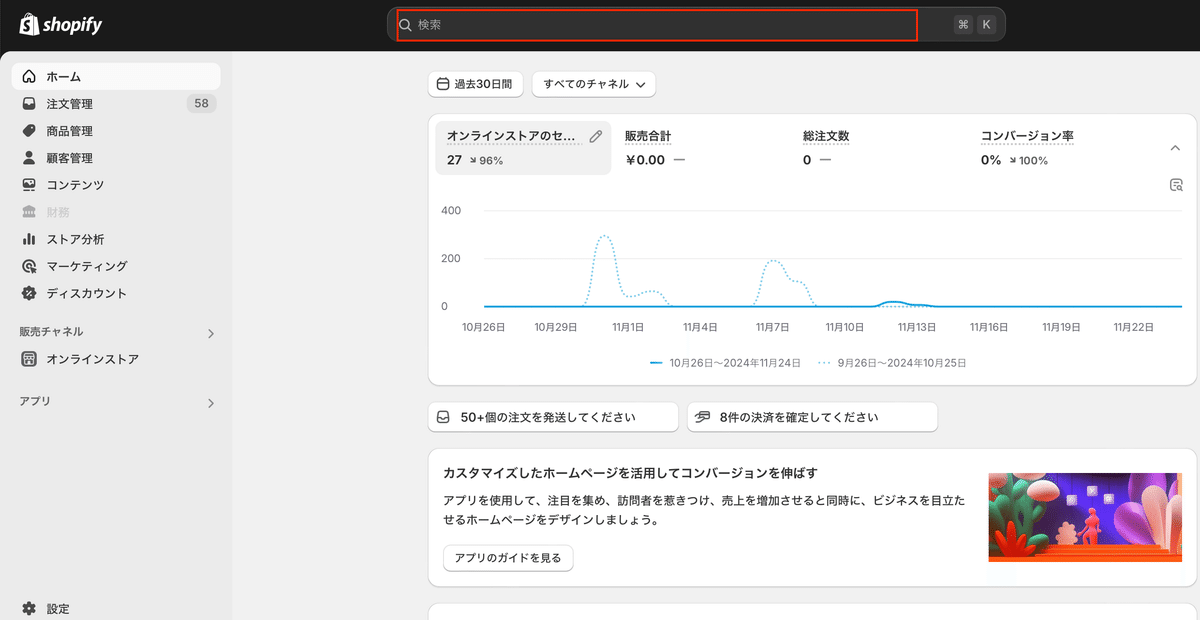Image resolution: width=1200 pixels, height=620 pixels.
Task: Select the オンラインストアのセ… metric card
Action: pyautogui.click(x=523, y=148)
